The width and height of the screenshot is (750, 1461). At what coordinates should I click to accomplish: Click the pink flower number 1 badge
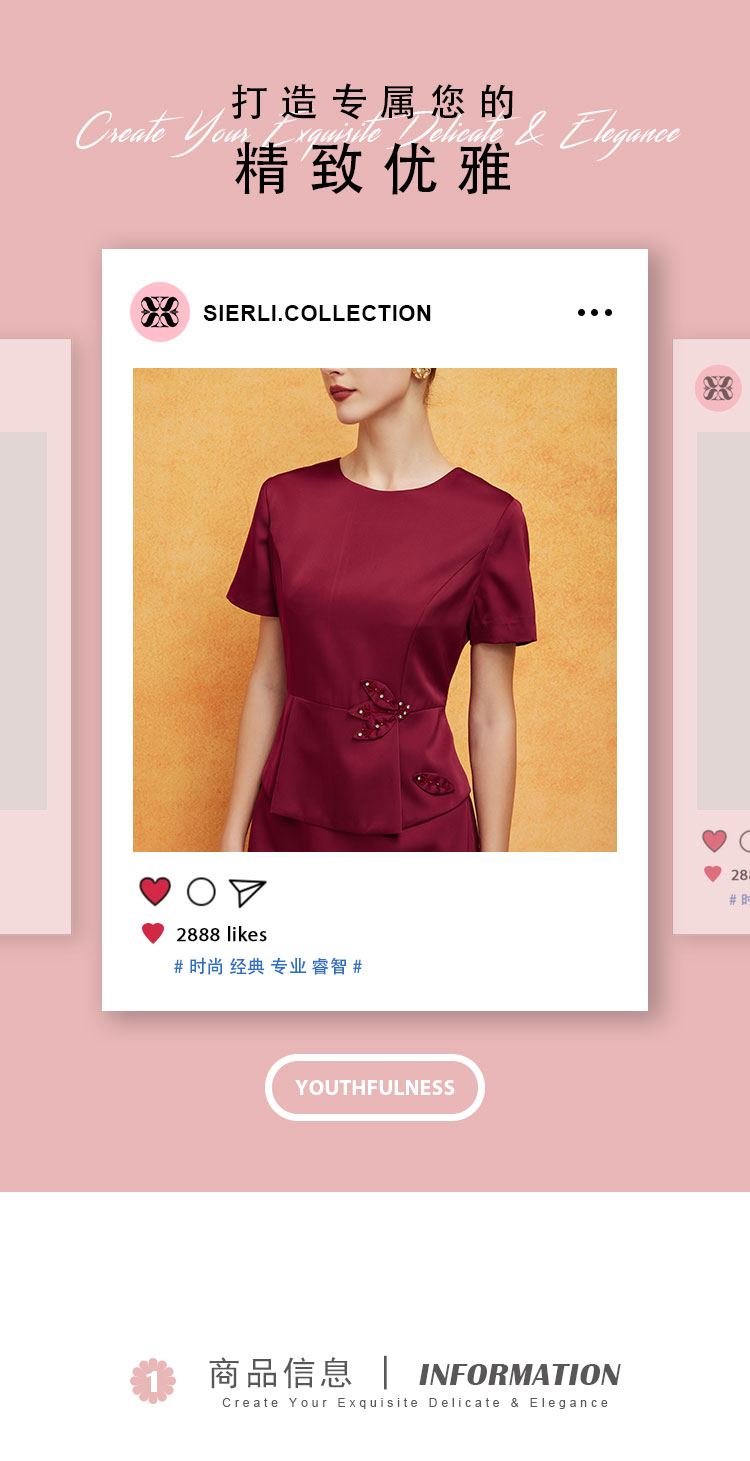(x=153, y=1380)
